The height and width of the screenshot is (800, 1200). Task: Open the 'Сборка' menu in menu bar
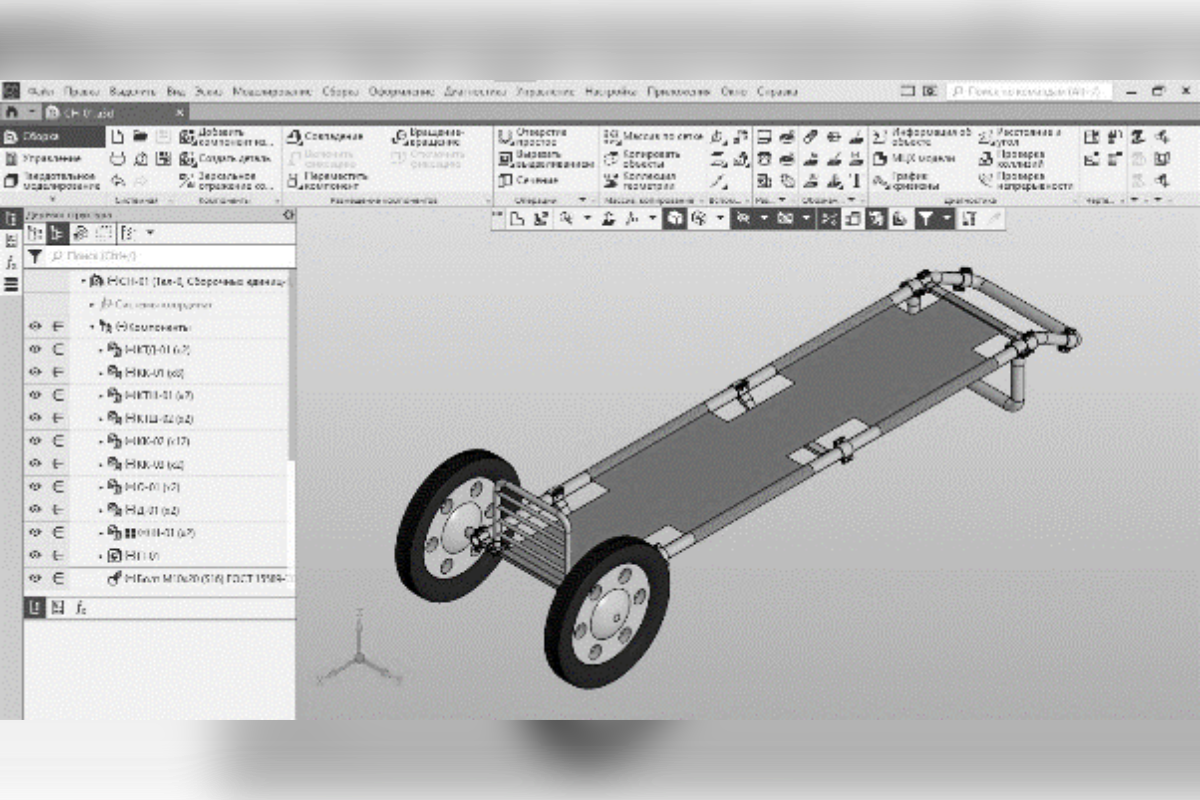coord(340,92)
